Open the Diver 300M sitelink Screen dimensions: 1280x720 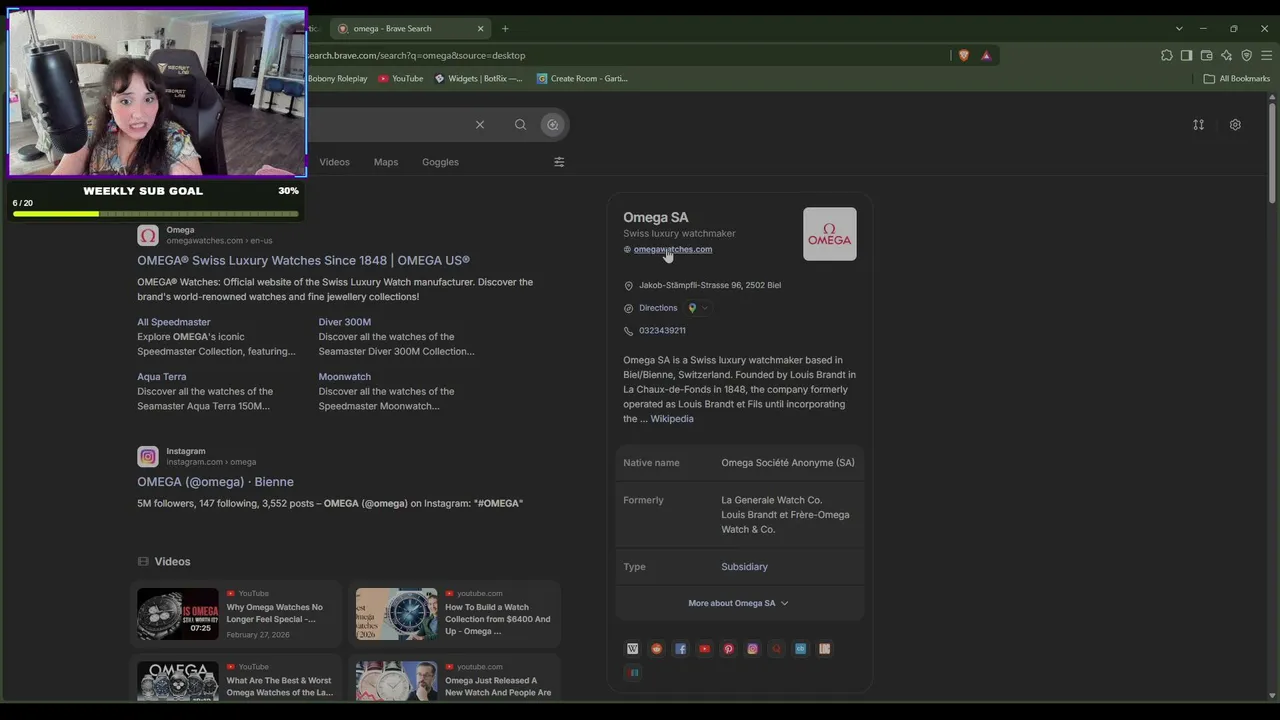345,322
